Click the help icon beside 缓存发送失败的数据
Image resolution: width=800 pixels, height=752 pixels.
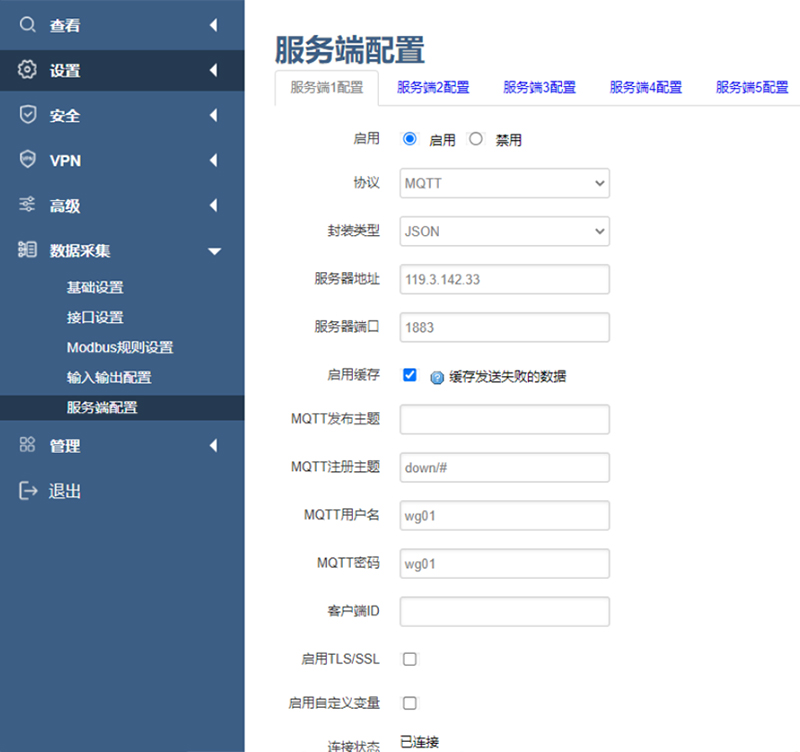pyautogui.click(x=436, y=377)
